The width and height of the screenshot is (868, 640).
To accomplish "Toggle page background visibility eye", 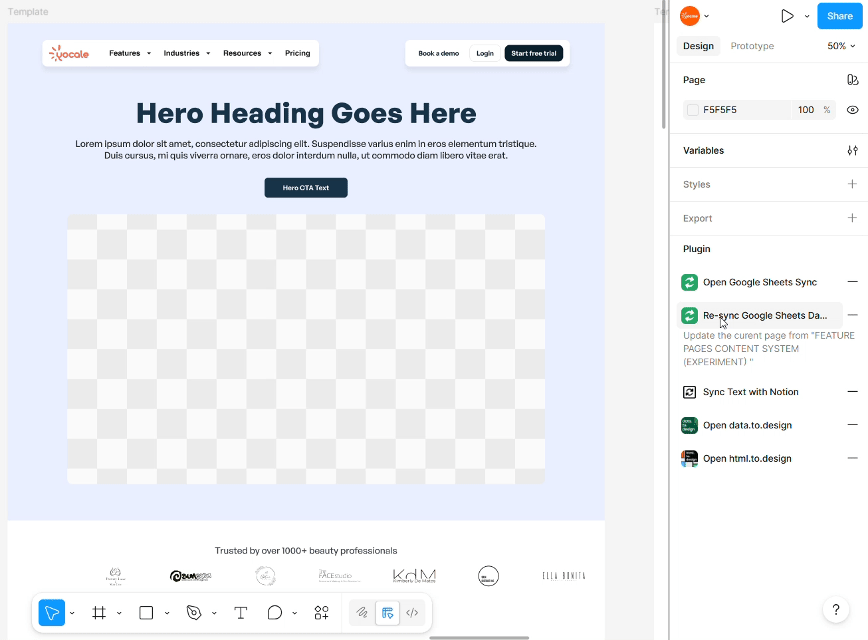I will pyautogui.click(x=852, y=110).
